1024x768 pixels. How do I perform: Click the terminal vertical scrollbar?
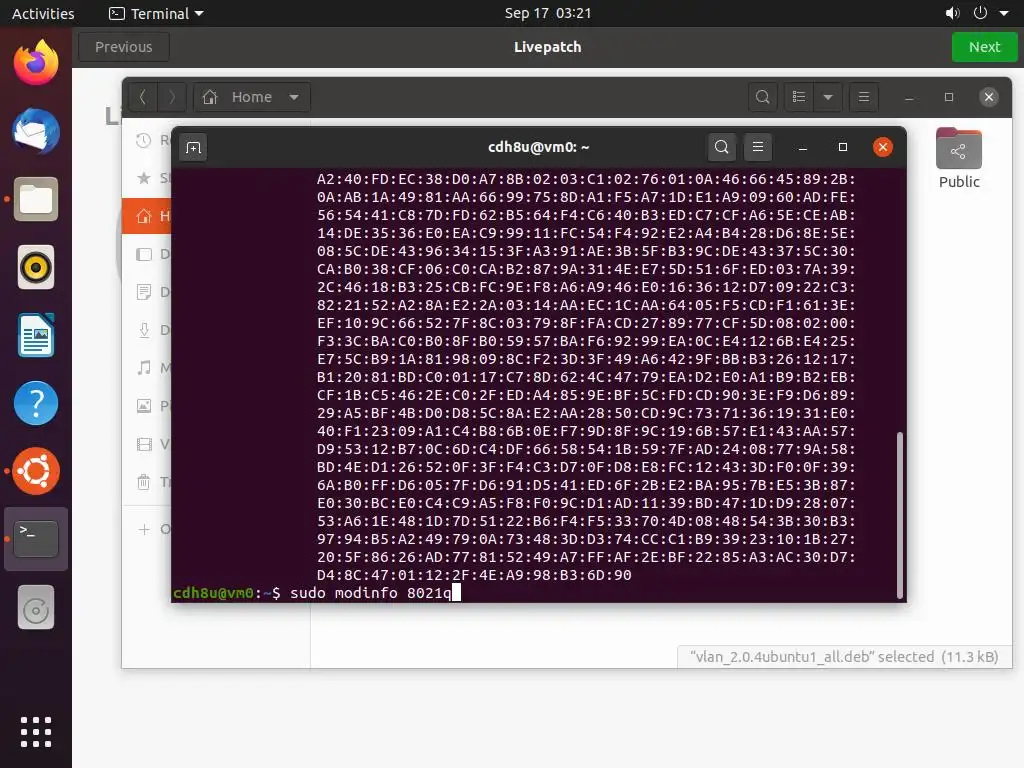pyautogui.click(x=899, y=515)
